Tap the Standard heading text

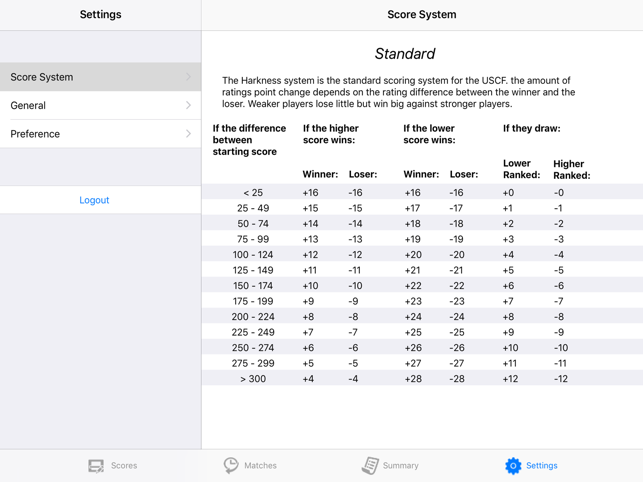click(x=405, y=54)
